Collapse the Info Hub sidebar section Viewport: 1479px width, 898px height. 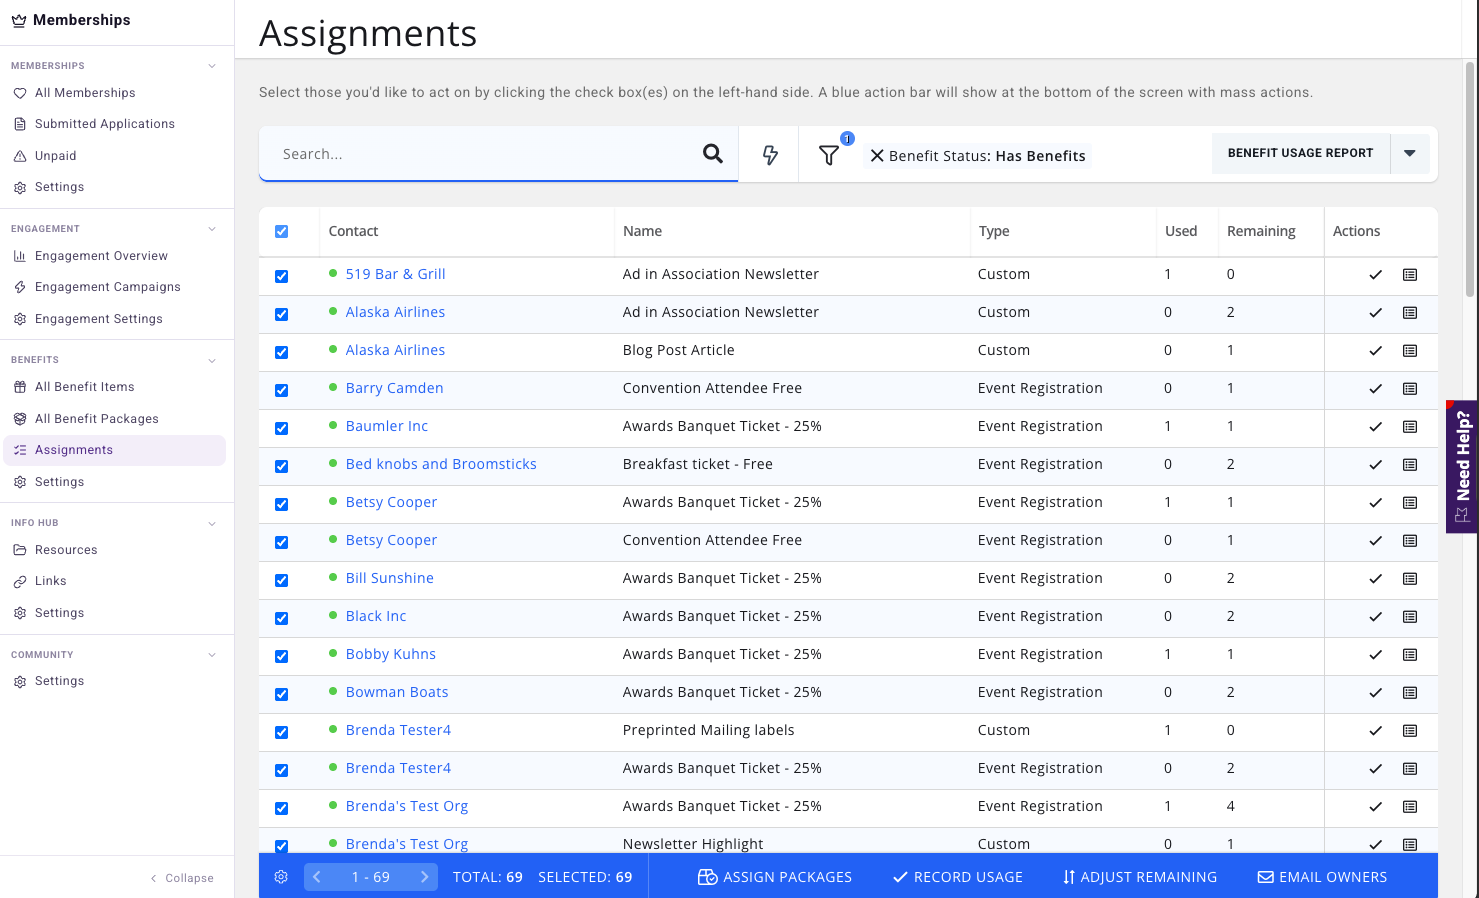coord(212,523)
